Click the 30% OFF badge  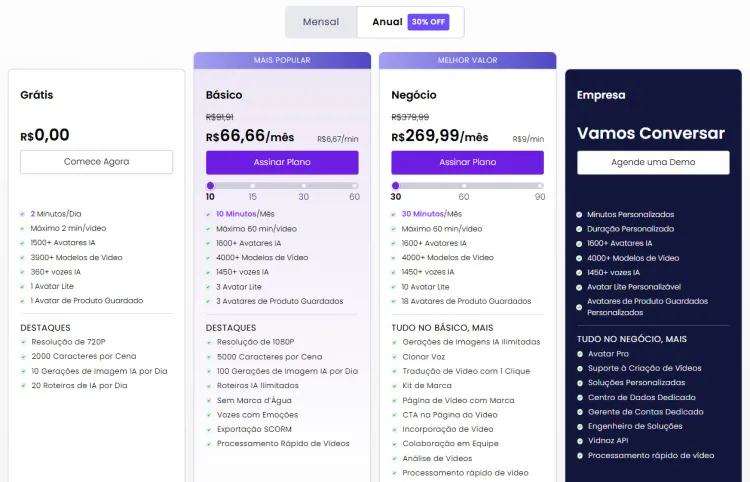tap(428, 22)
